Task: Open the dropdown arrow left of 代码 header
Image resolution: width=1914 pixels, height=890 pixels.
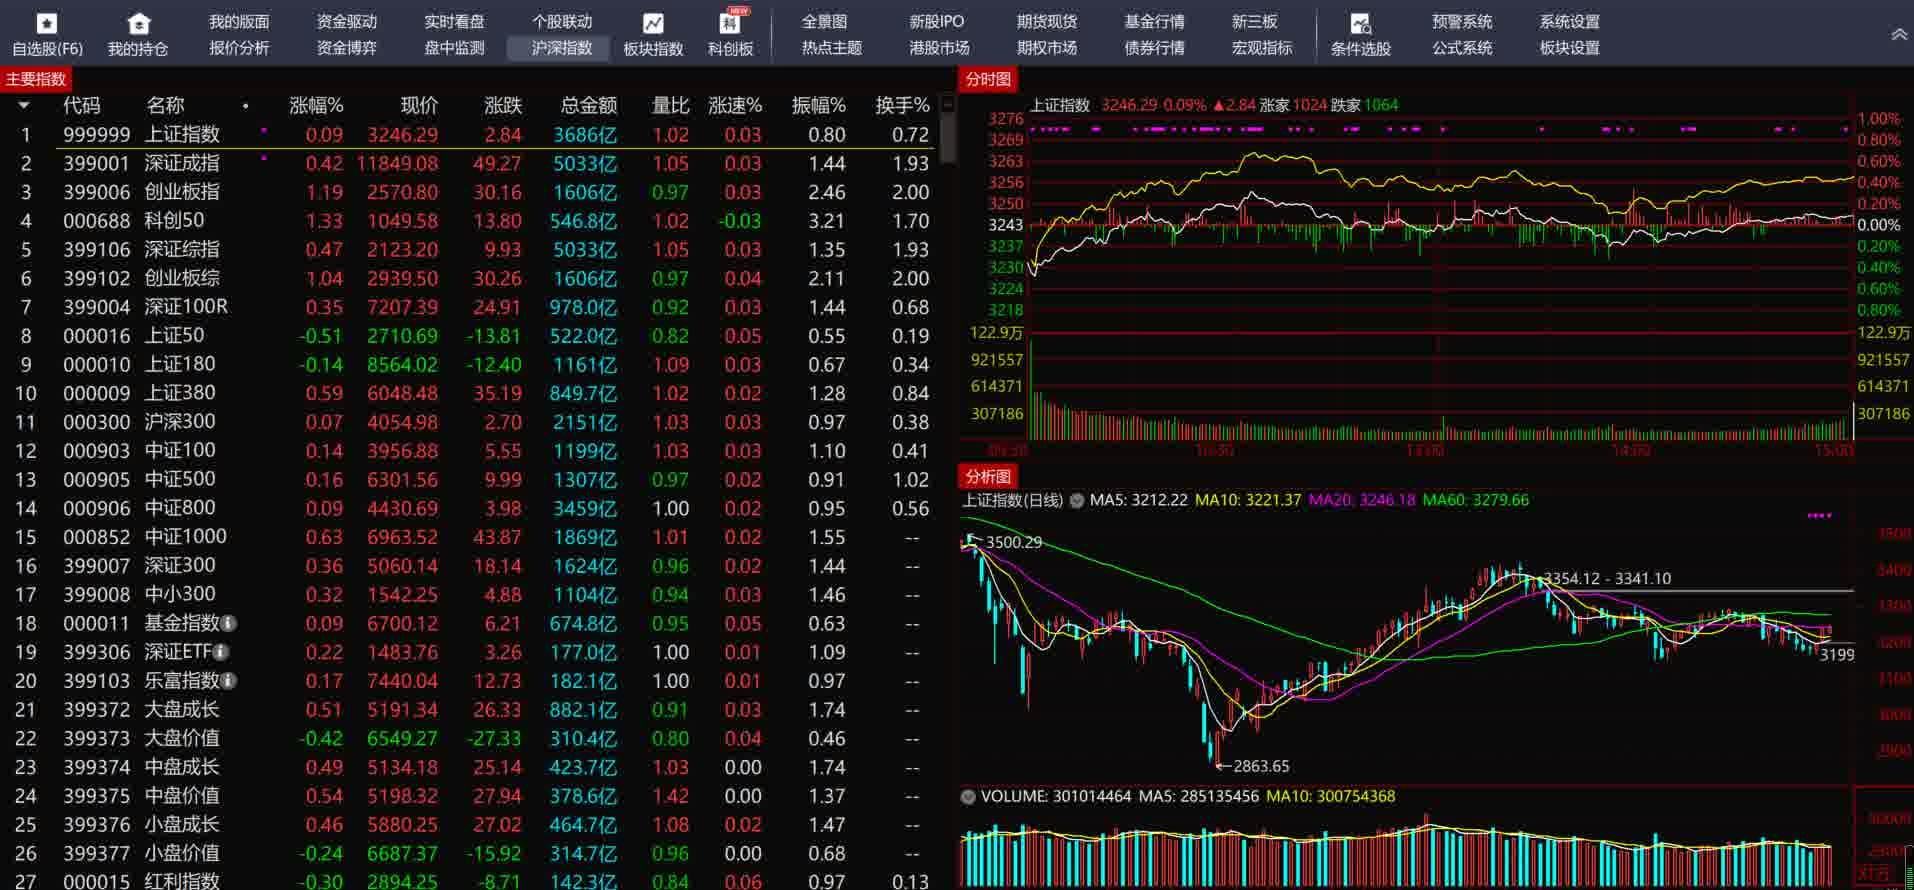Action: pos(24,105)
